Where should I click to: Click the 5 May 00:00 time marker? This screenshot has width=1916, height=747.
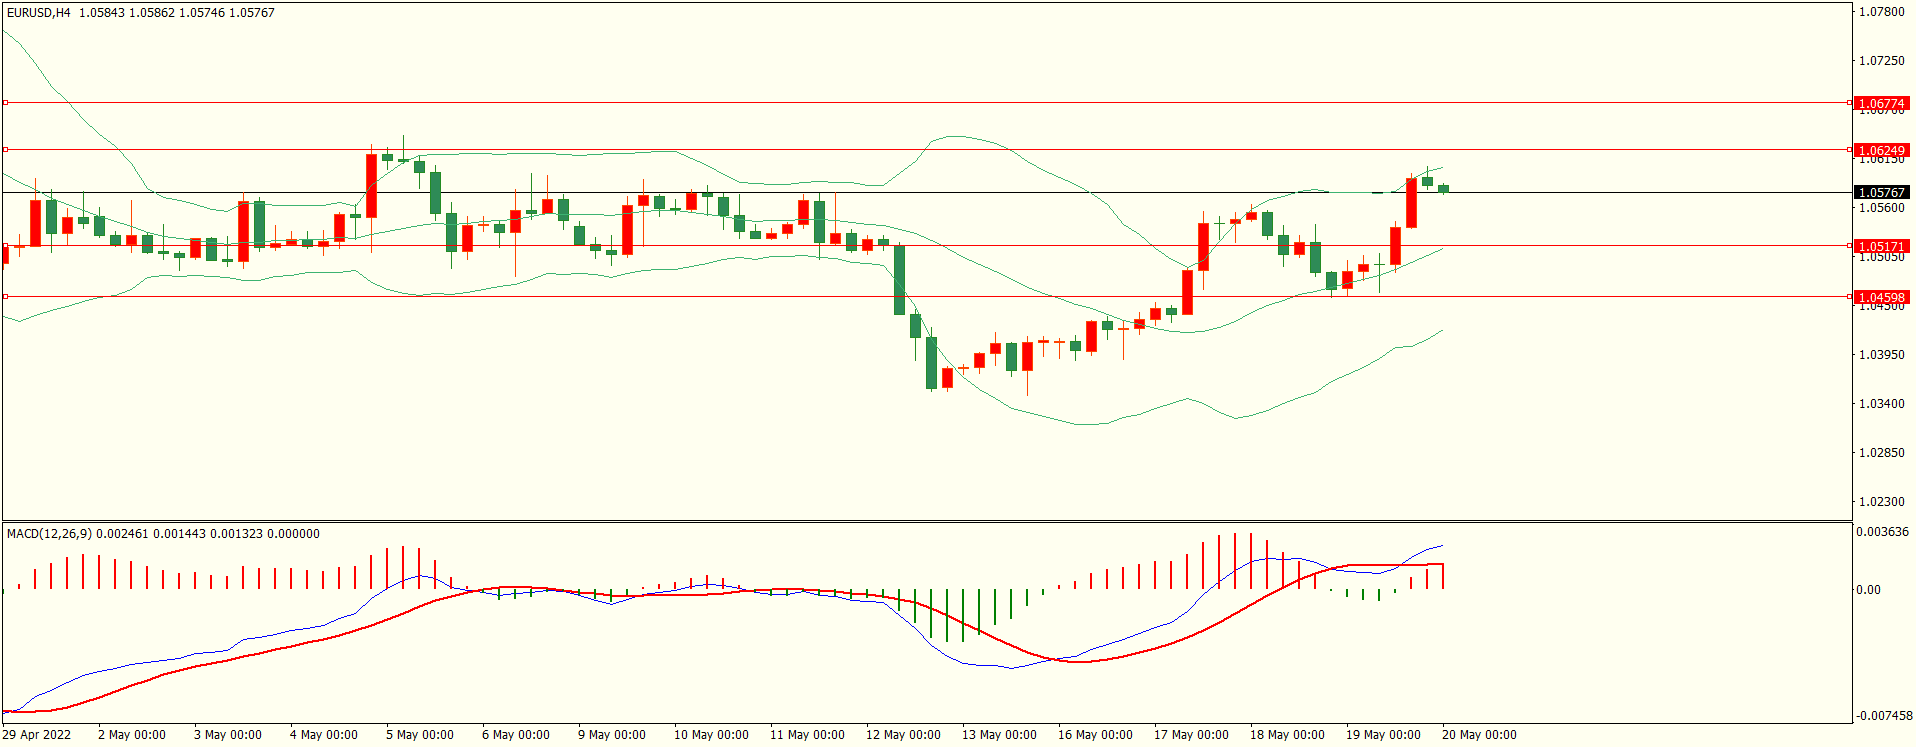pos(420,734)
